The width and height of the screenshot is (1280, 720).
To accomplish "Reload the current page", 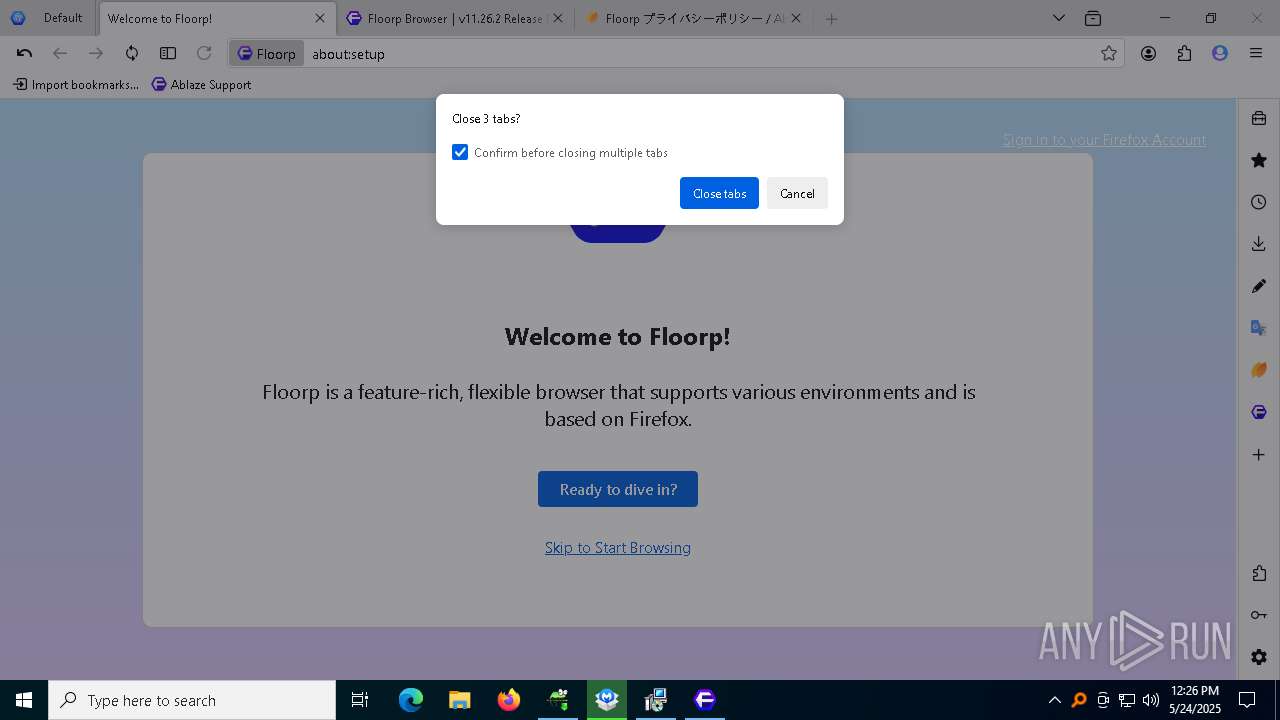I will point(204,54).
